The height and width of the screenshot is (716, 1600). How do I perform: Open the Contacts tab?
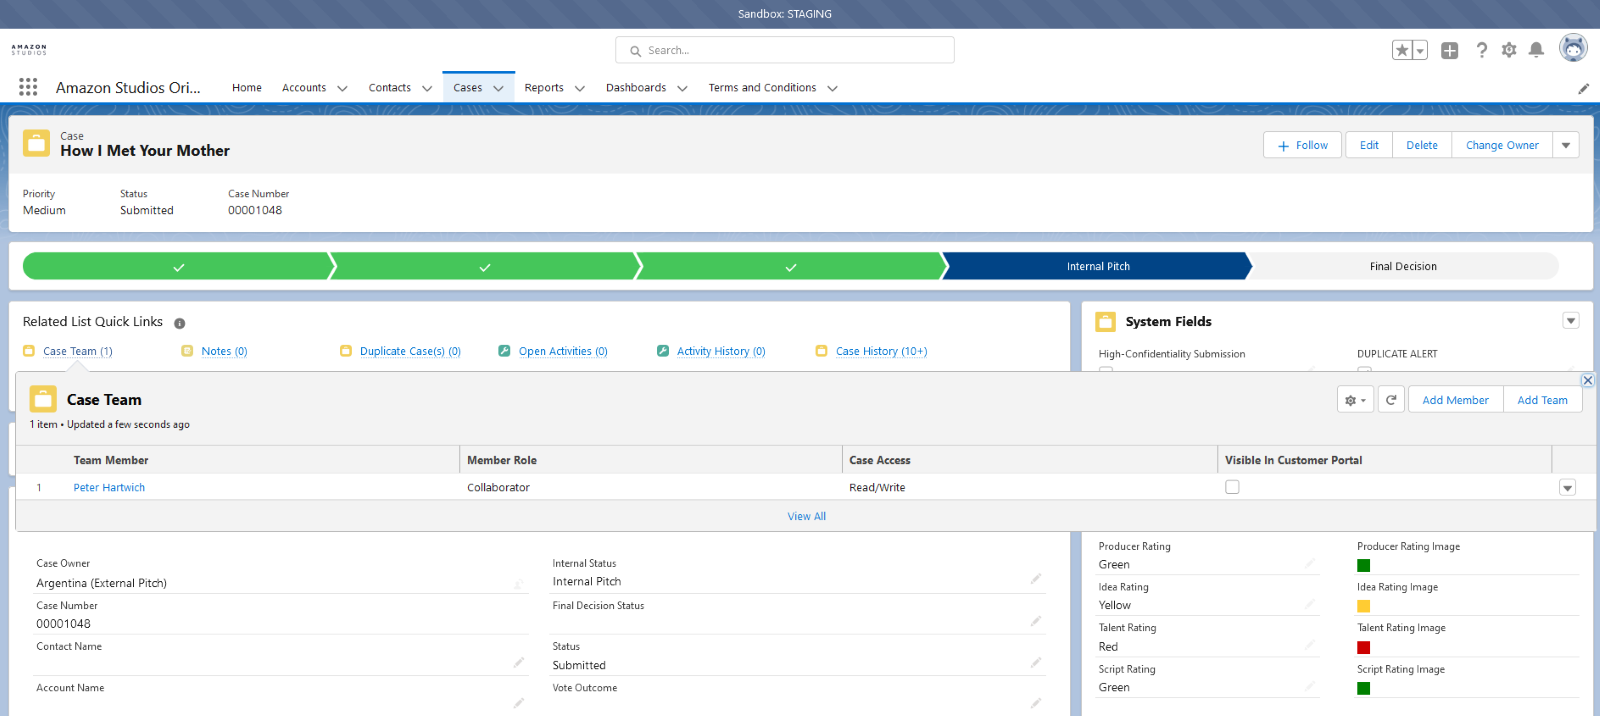tap(390, 88)
